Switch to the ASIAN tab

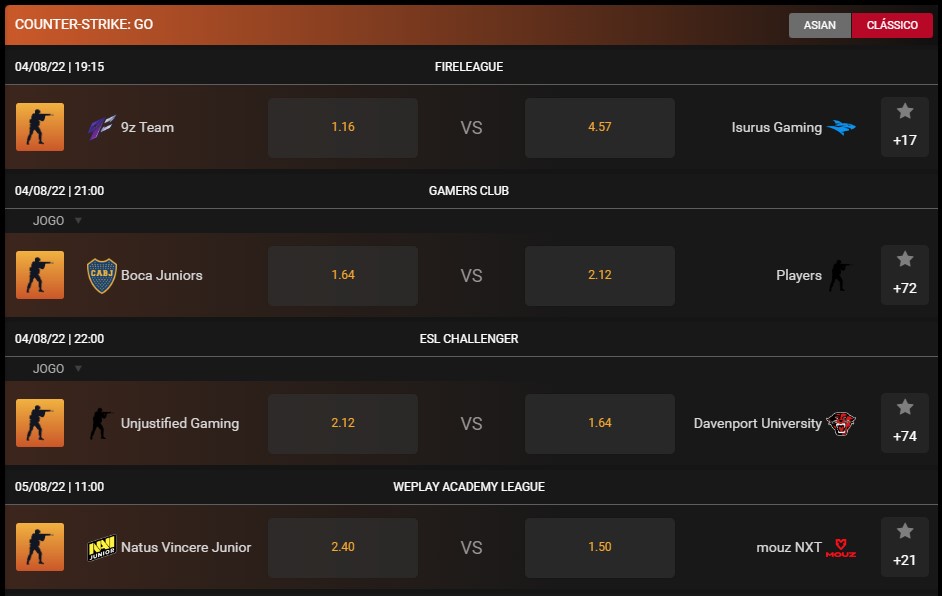(819, 25)
